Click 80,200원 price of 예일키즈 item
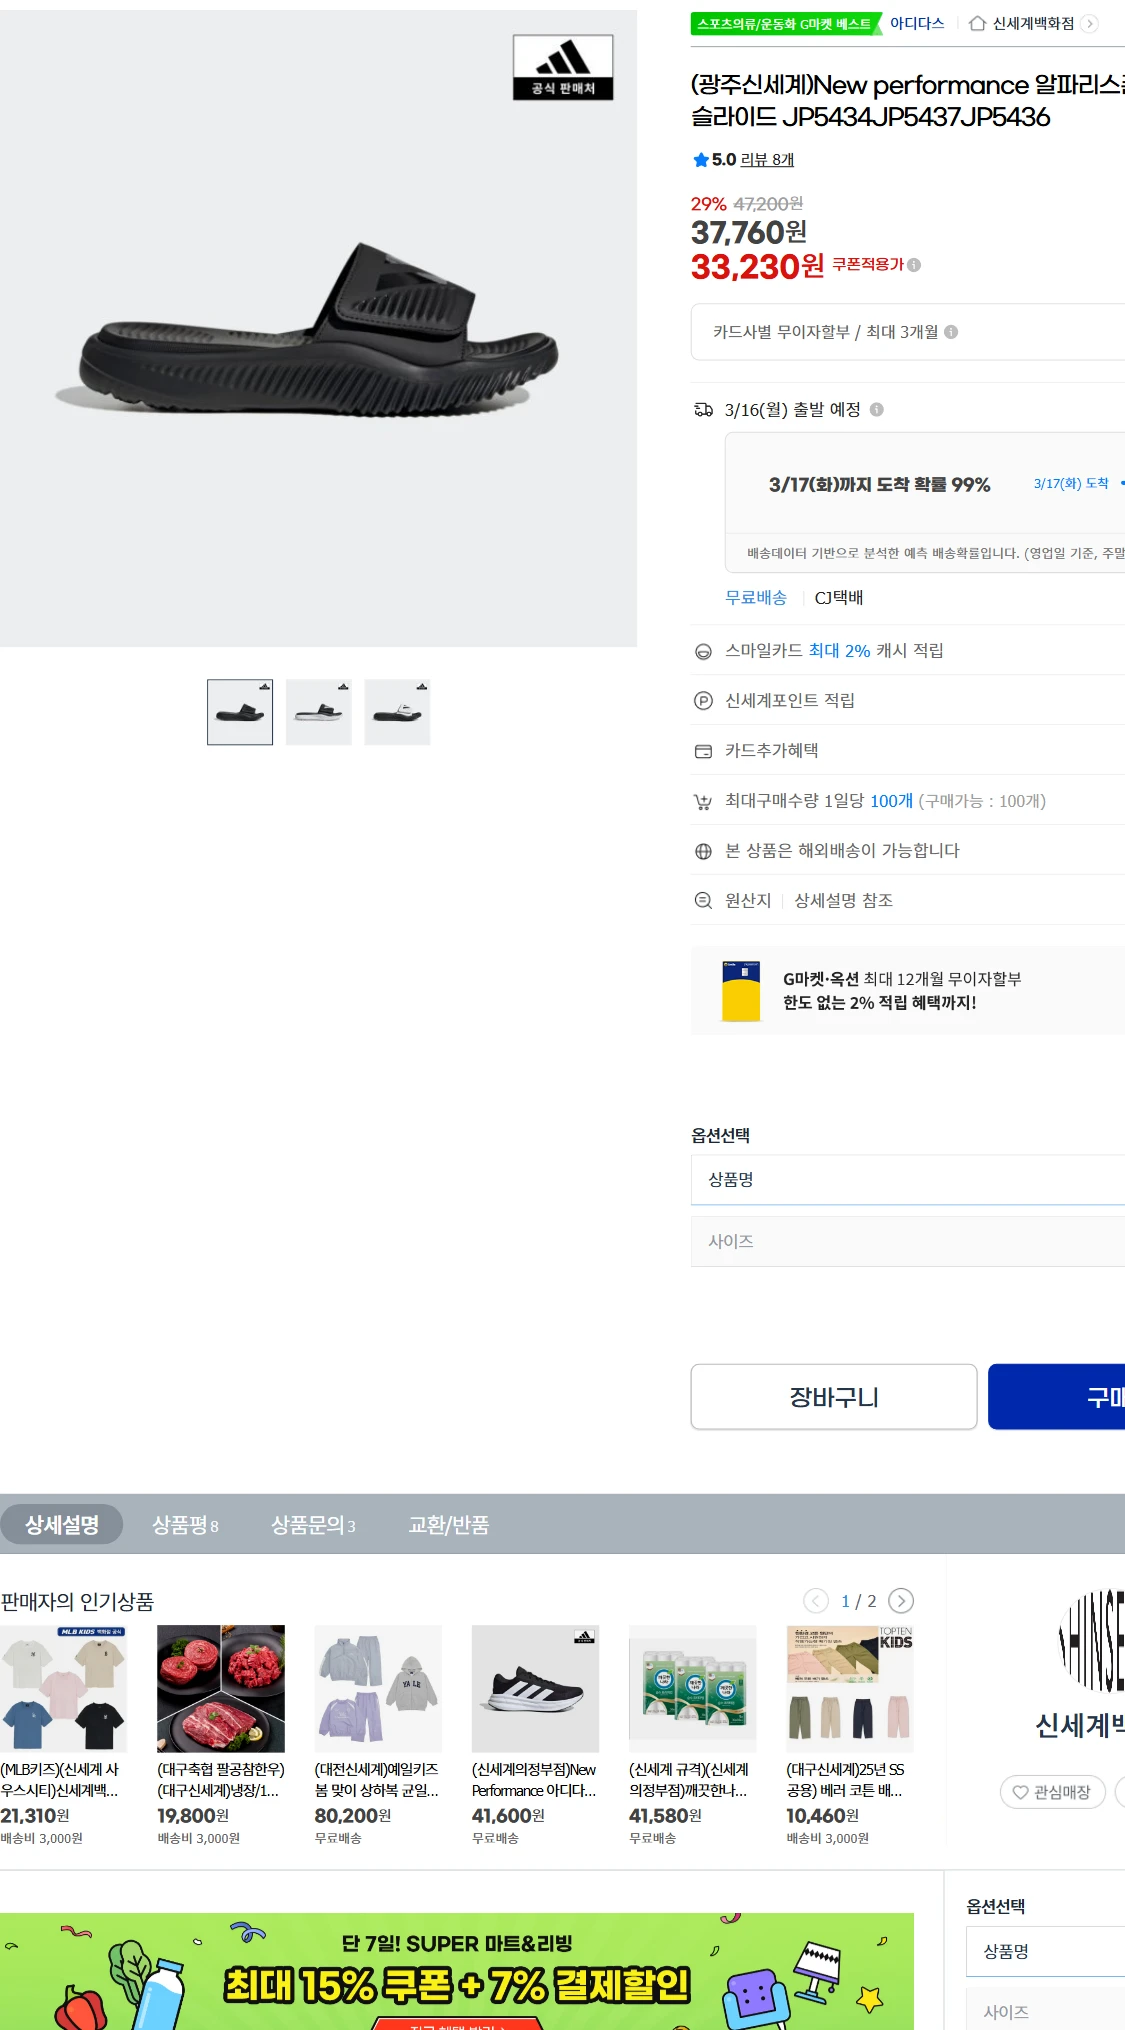 click(353, 1815)
